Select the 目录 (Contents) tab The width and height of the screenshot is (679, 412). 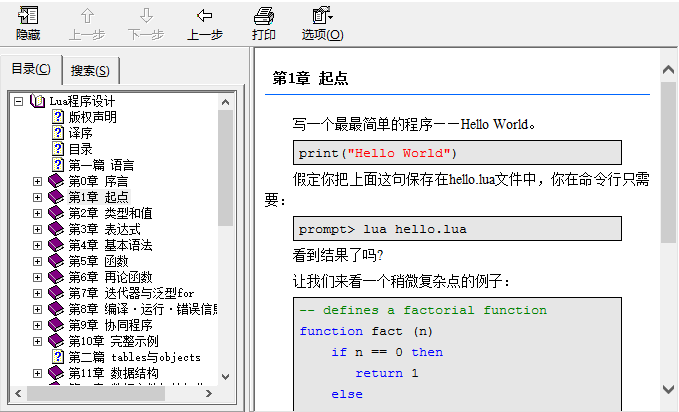(30, 69)
